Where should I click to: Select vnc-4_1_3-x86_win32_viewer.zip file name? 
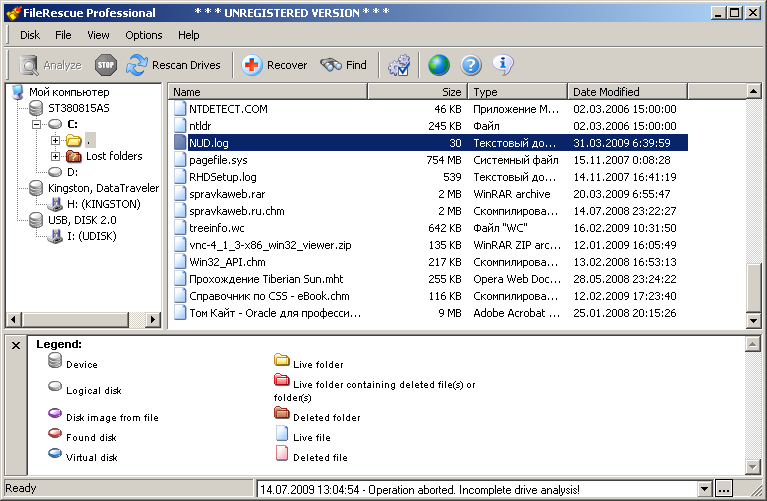270,245
